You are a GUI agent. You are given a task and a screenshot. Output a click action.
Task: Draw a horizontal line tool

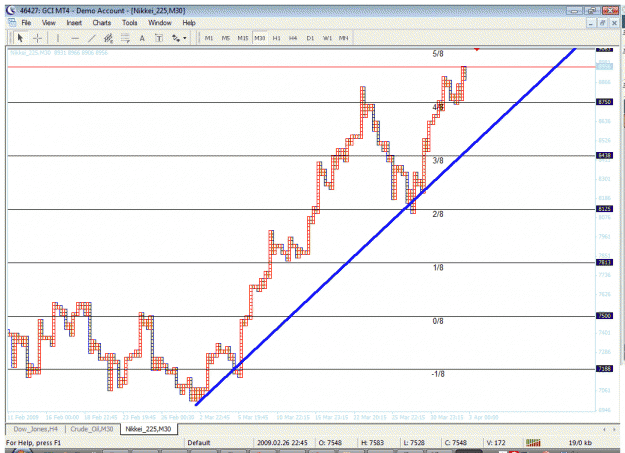(75, 38)
